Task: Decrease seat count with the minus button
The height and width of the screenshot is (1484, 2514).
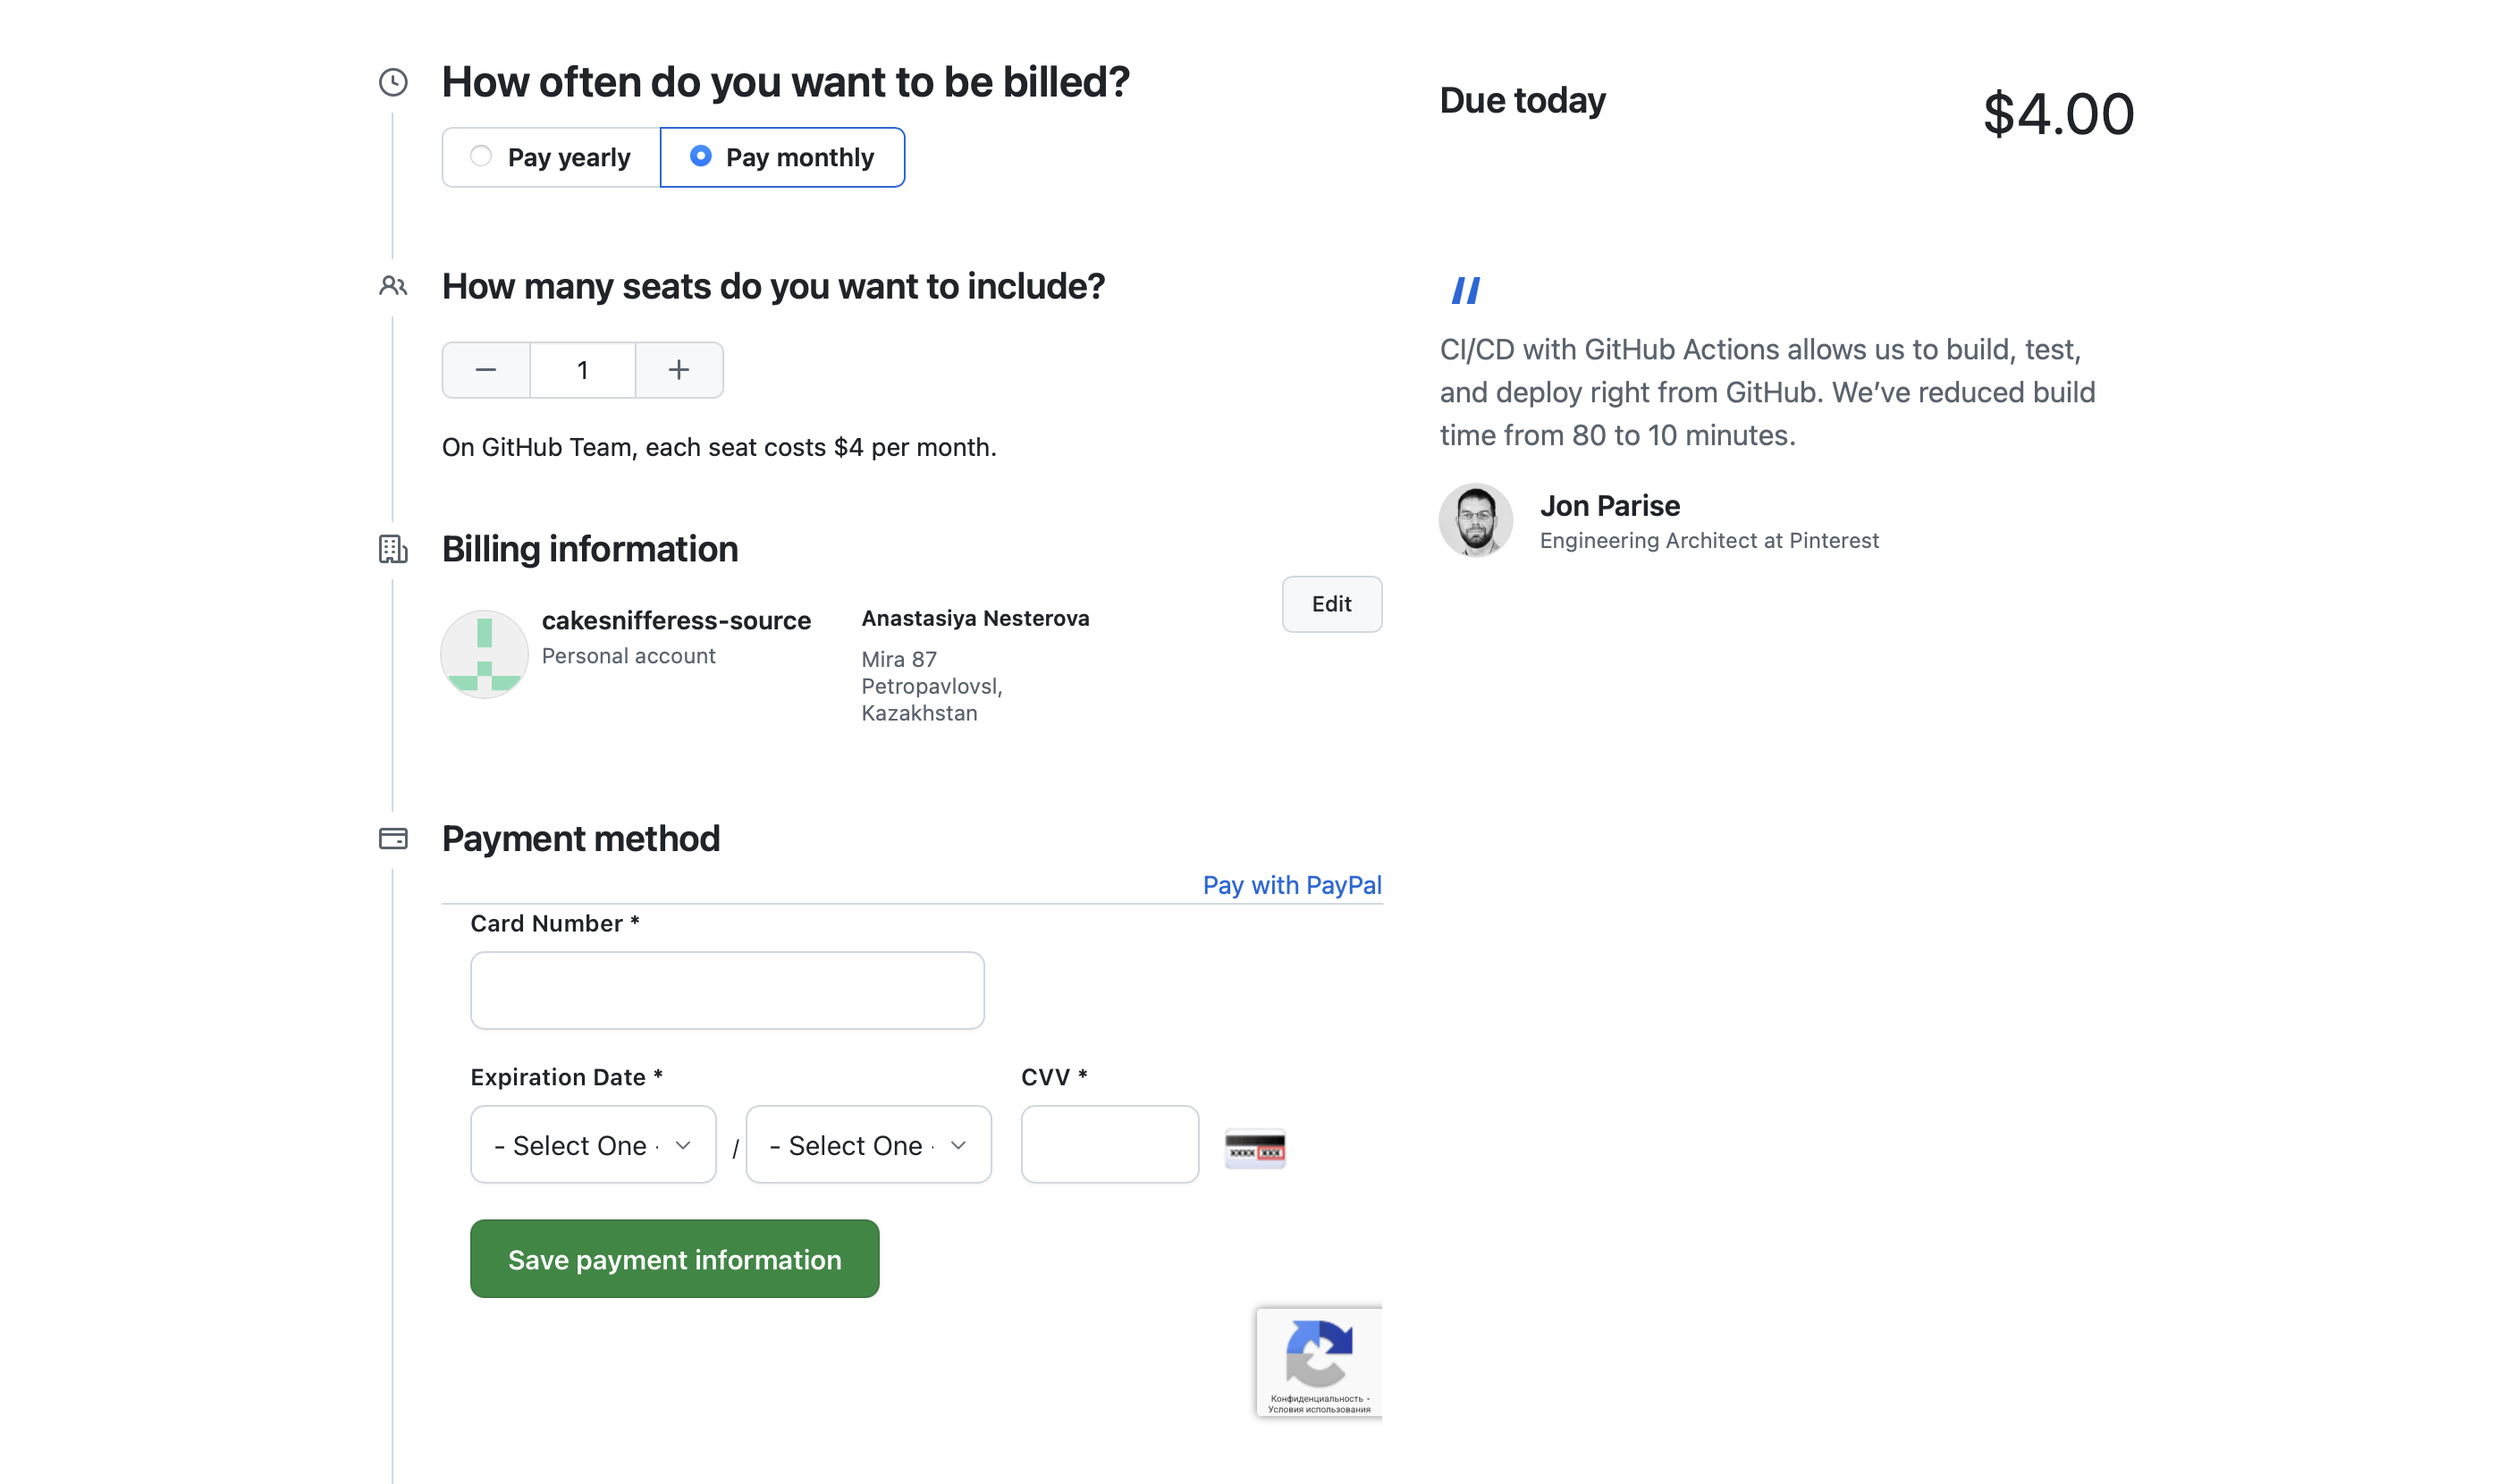Action: [x=486, y=370]
